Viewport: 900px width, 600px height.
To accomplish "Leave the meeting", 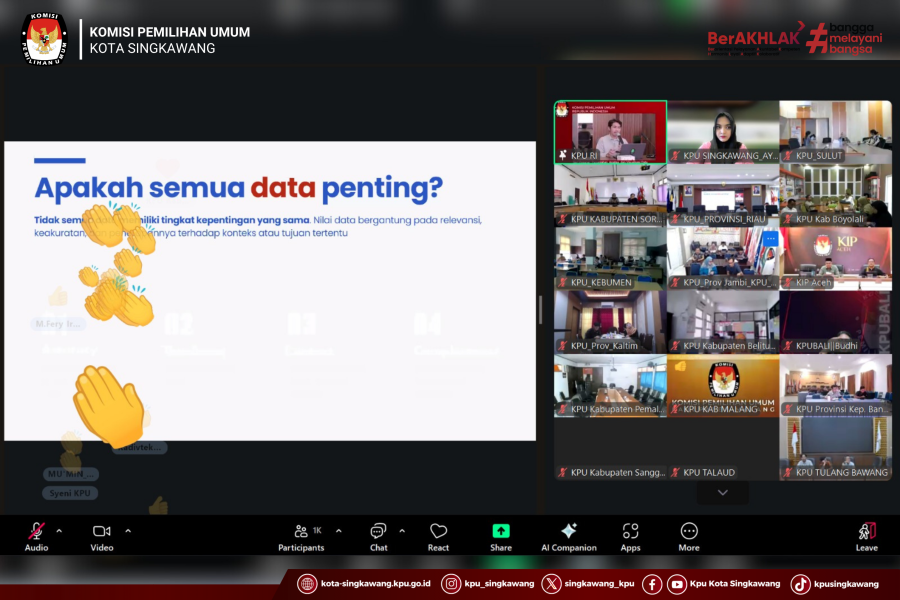I will pos(867,536).
